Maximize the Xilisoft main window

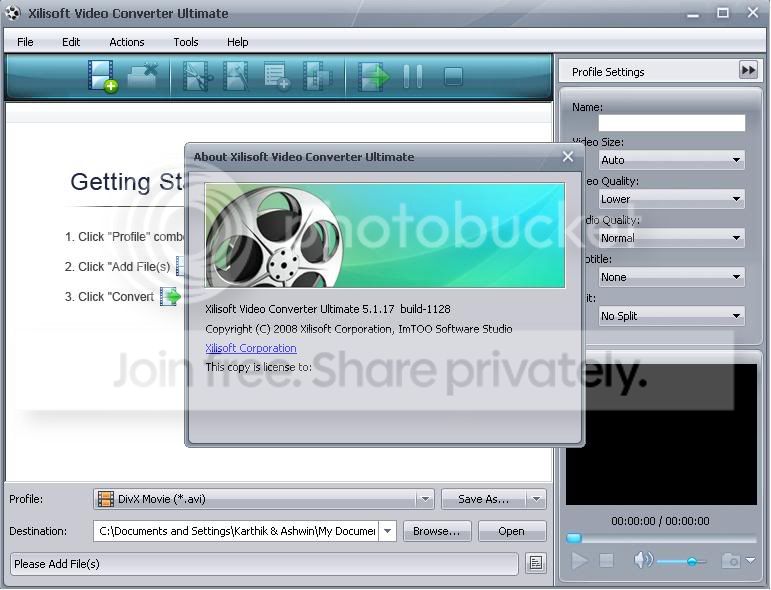coord(723,12)
